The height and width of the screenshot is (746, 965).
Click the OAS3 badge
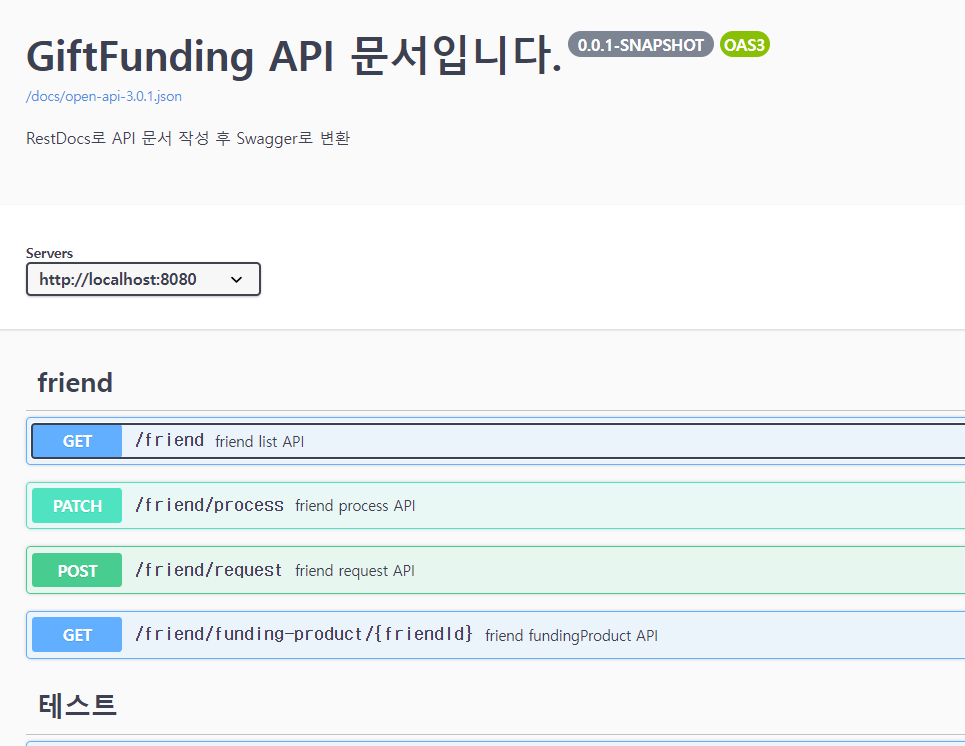click(745, 45)
